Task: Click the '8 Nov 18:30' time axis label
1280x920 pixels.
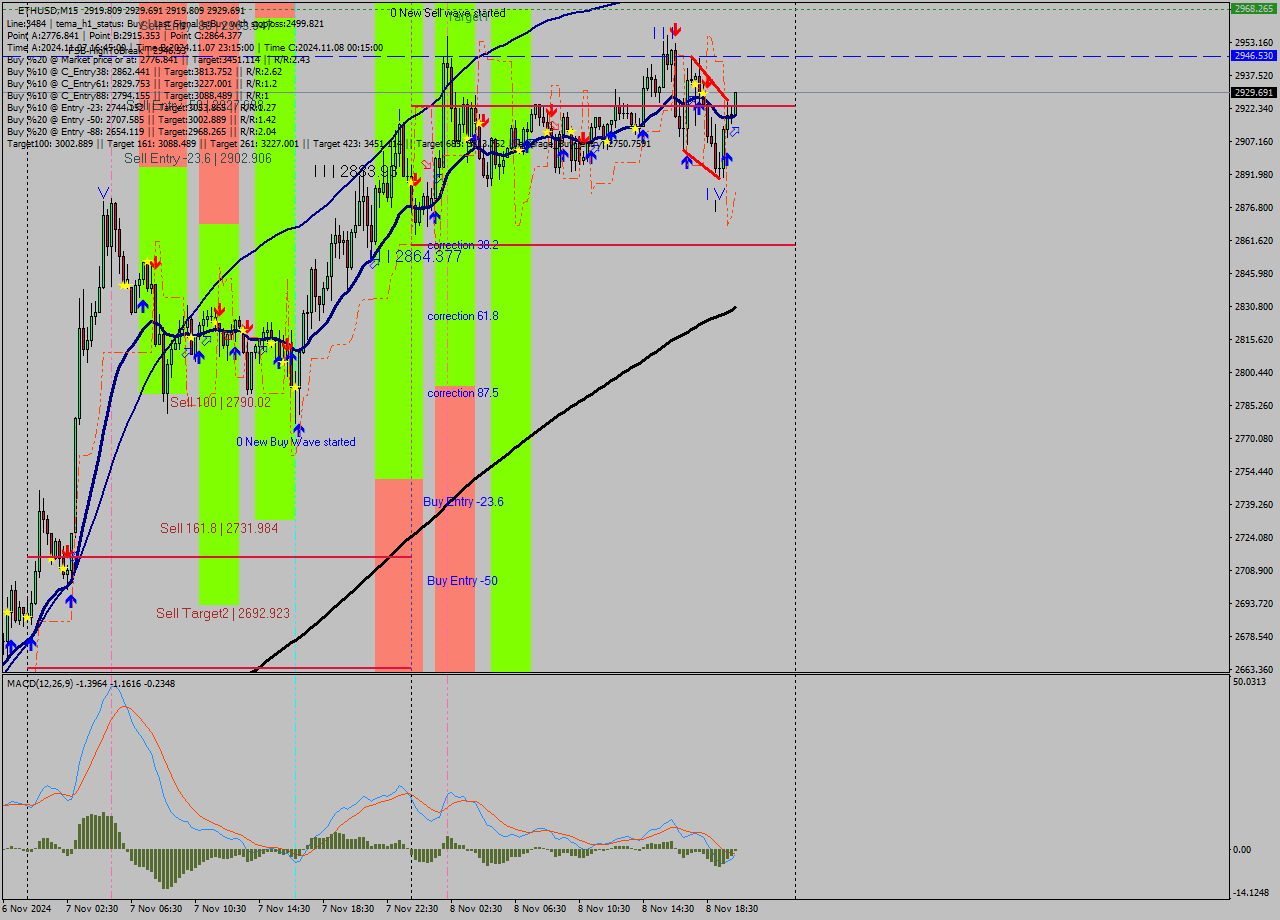Action: click(x=732, y=909)
